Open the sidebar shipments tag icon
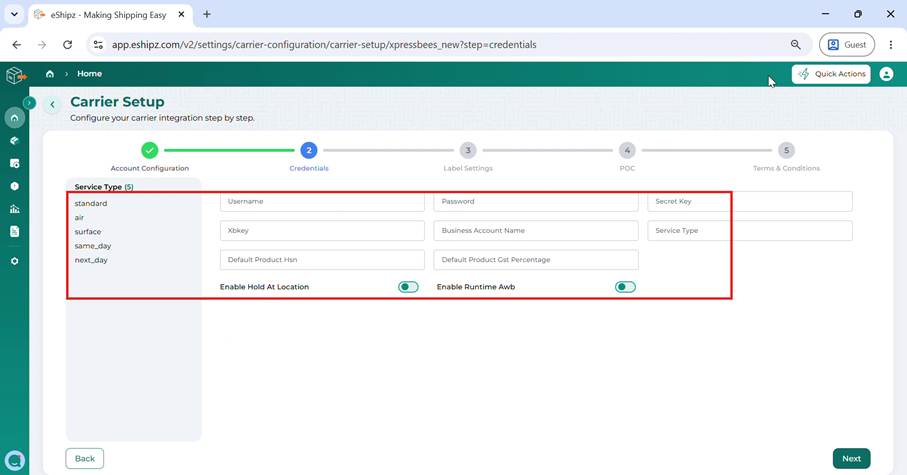The image size is (907, 475). 14,141
